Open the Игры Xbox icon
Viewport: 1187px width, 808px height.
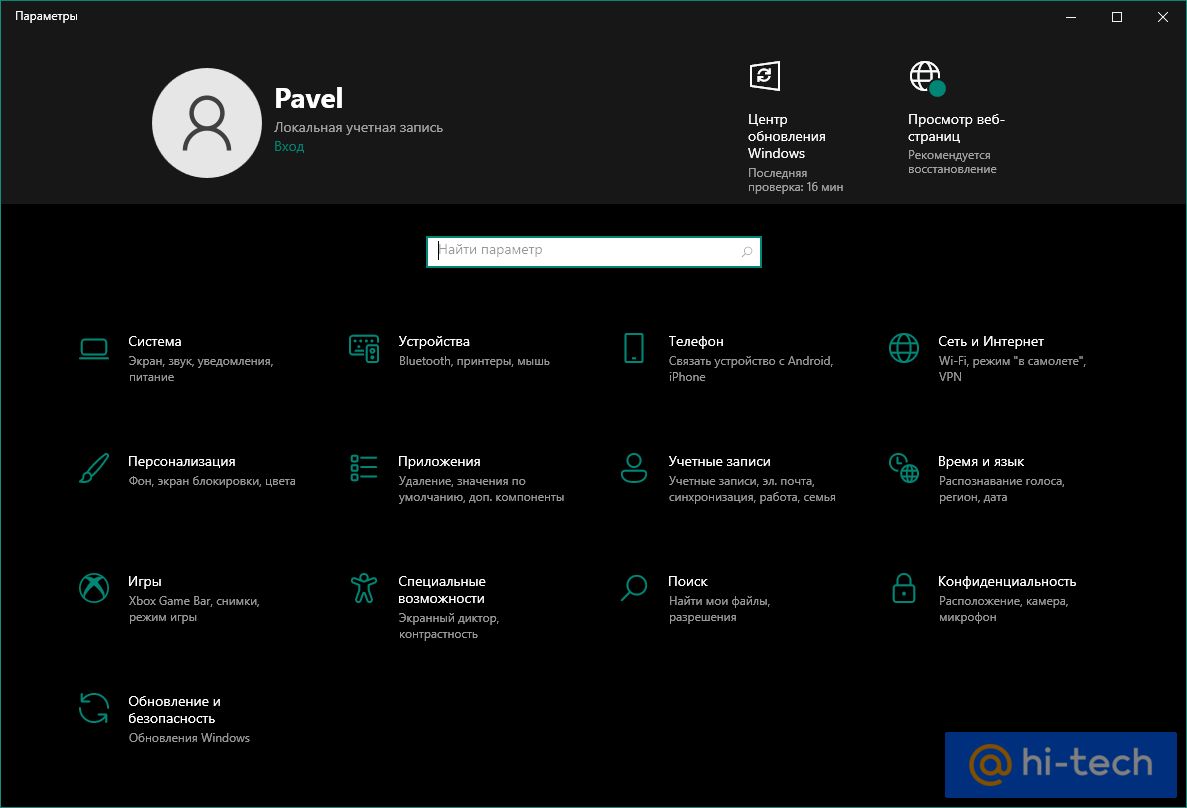coord(94,588)
